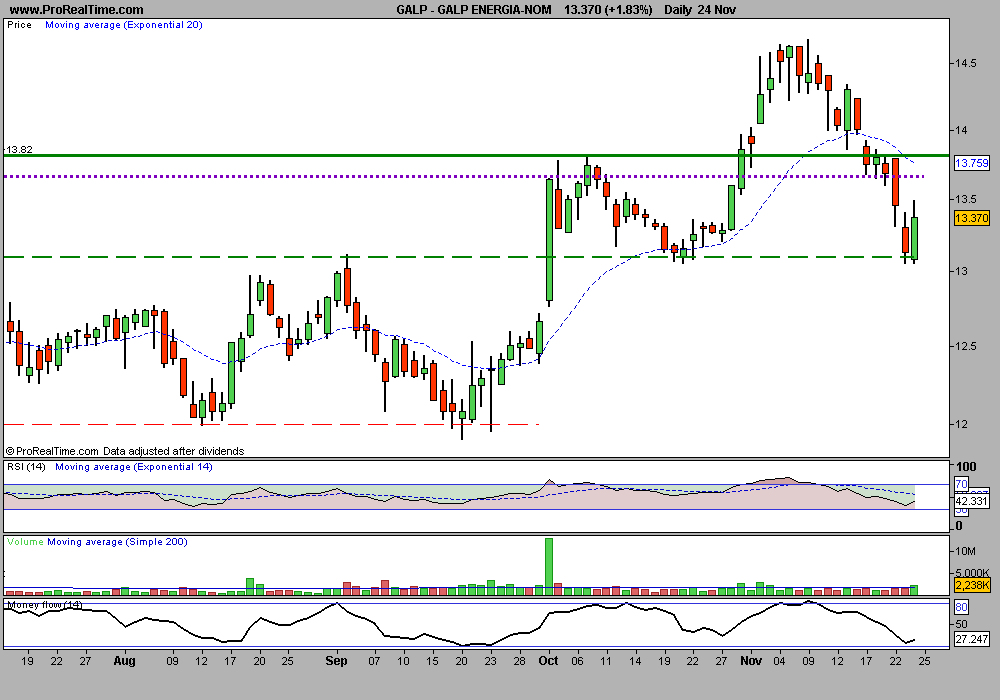Select the GALP - GALP ENERGIA-NOM title
Viewport: 1000px width, 700px height.
point(474,10)
